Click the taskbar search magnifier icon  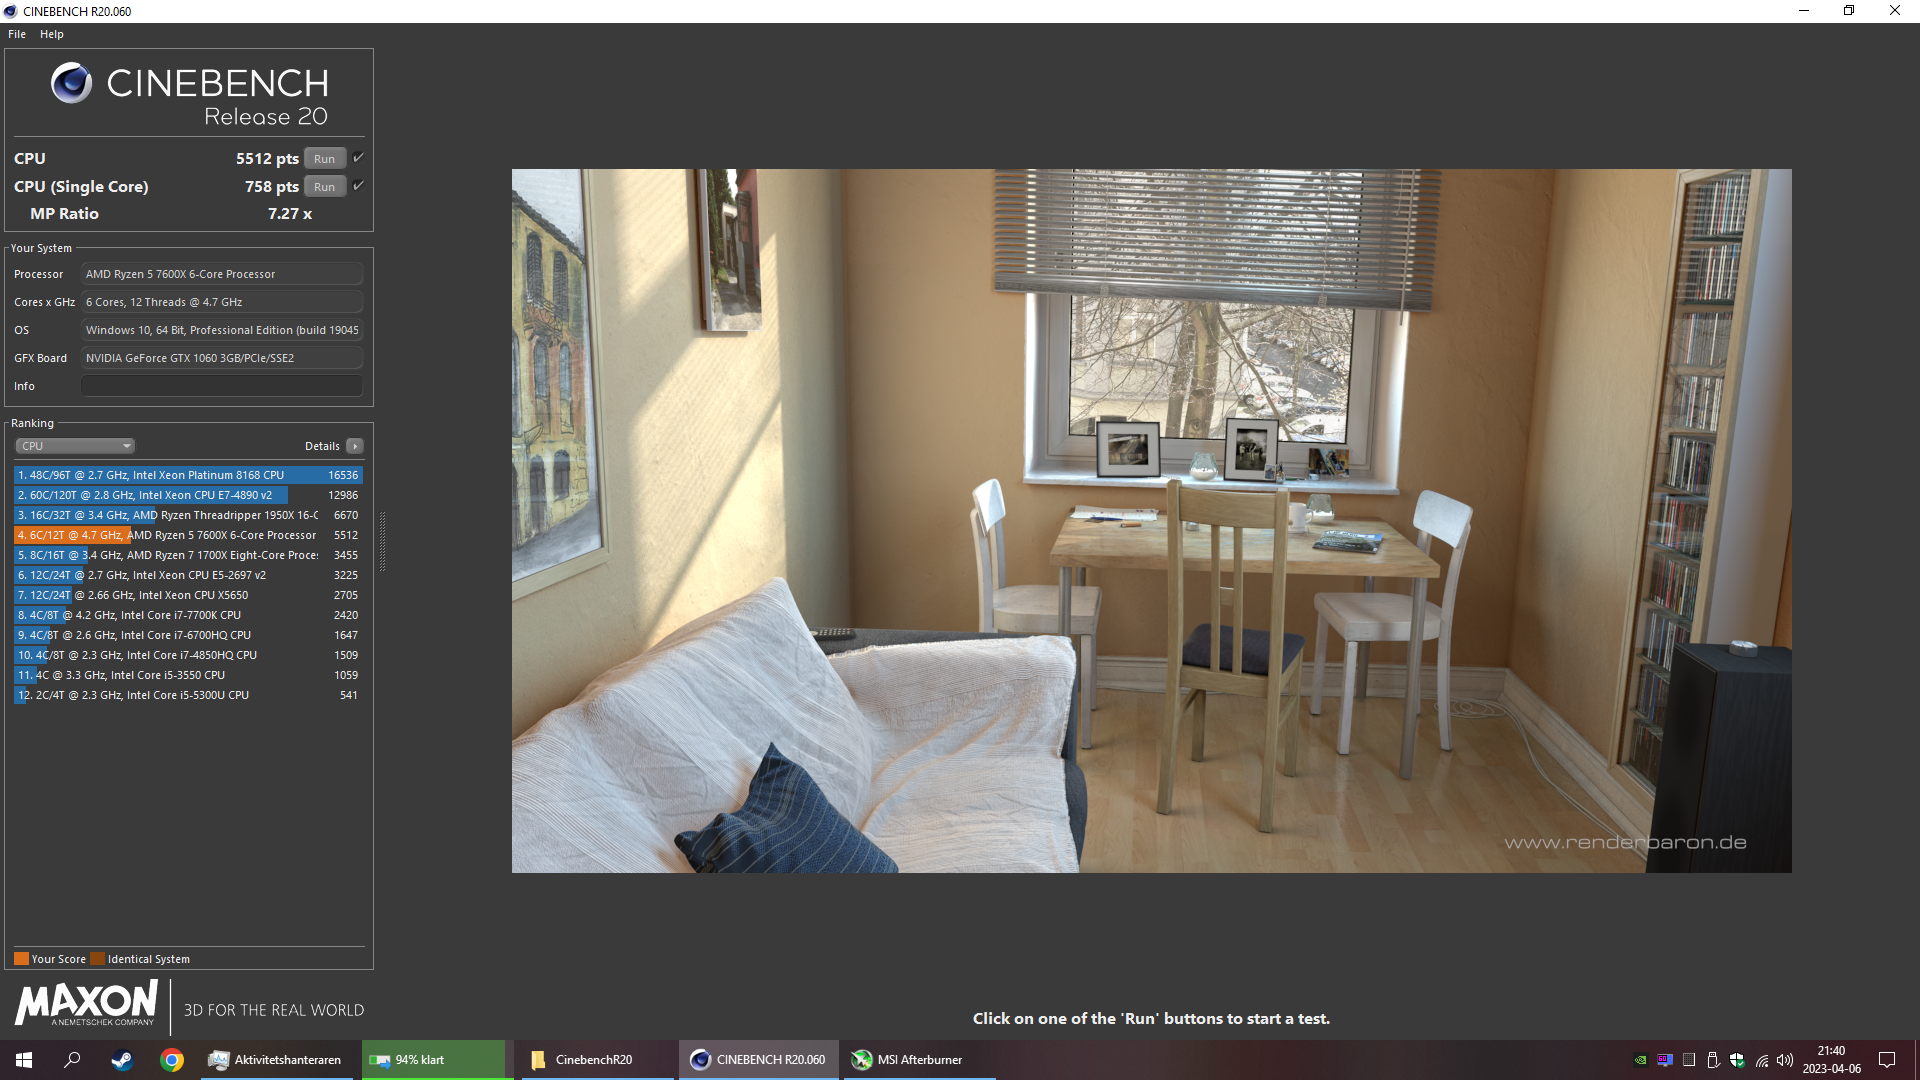click(72, 1060)
